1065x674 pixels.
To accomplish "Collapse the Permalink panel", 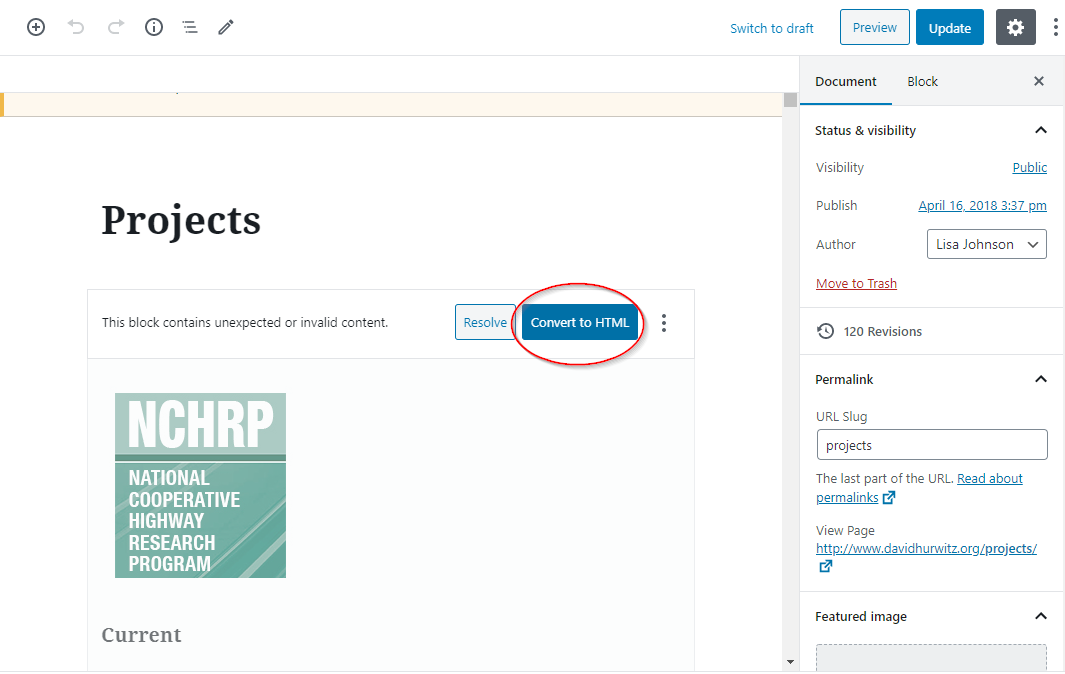I will coord(1041,379).
